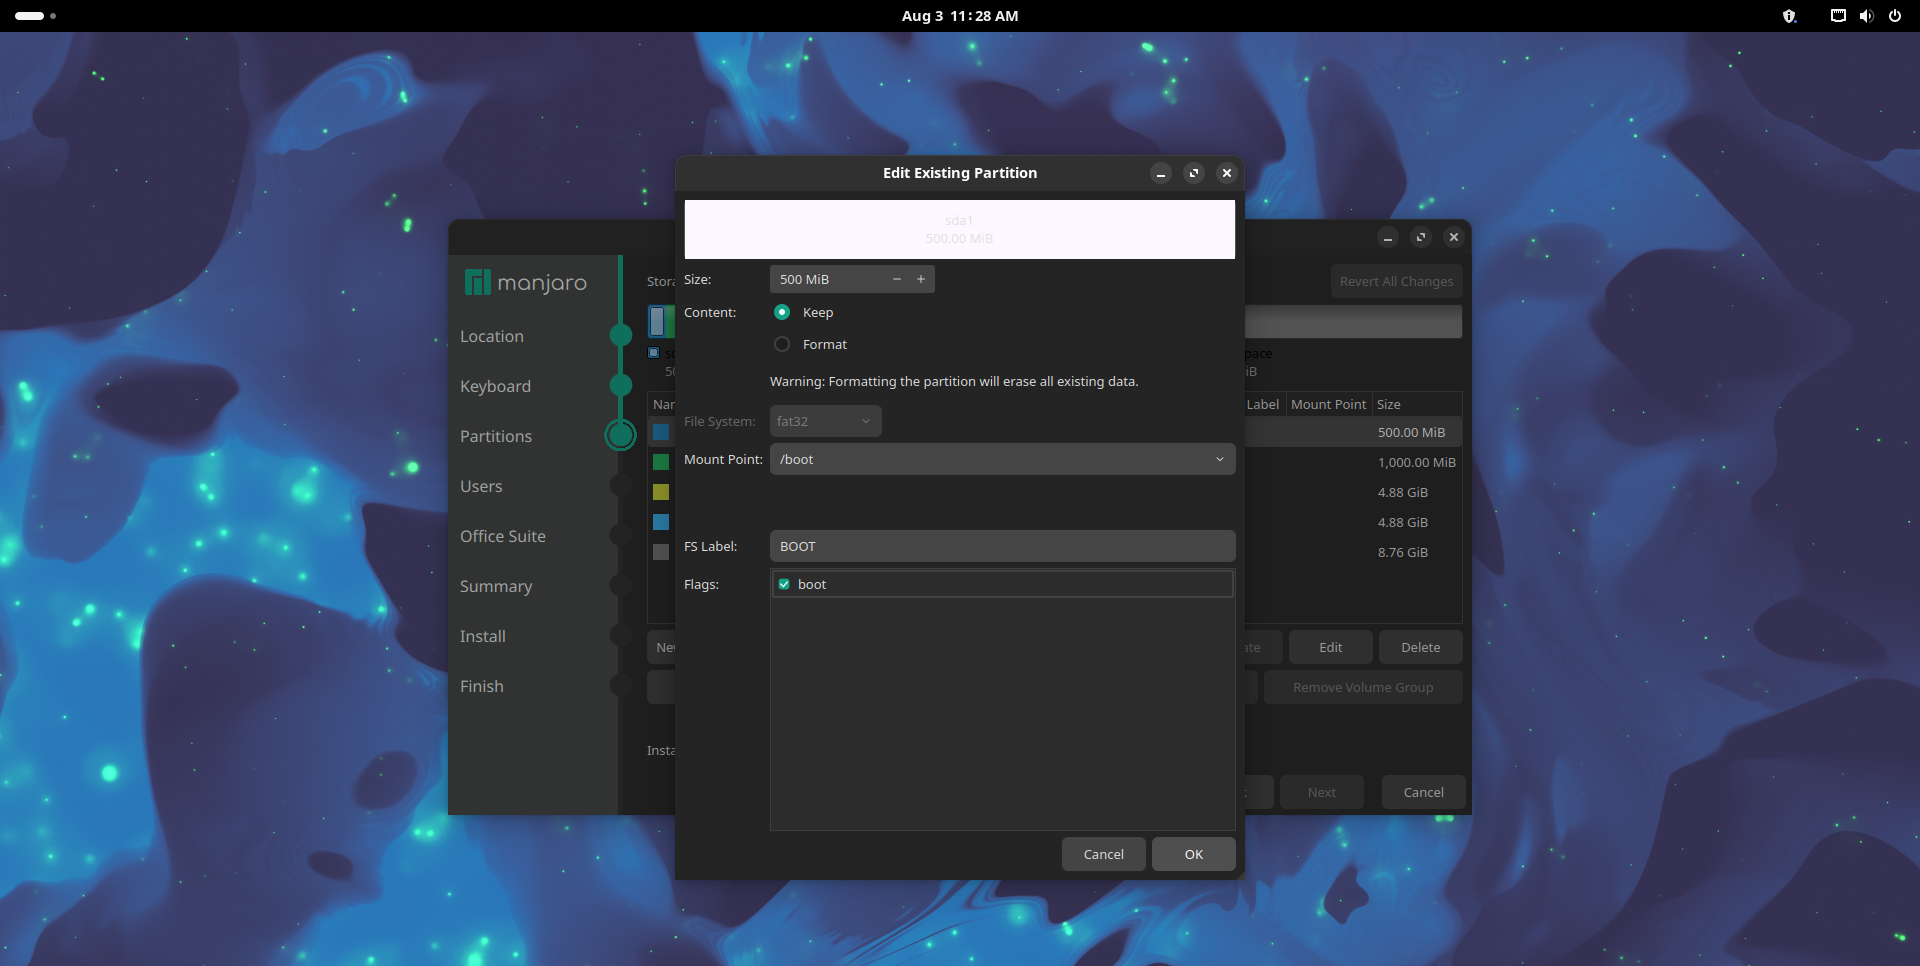
Task: Open the File System fat32 dropdown
Action: pyautogui.click(x=825, y=421)
